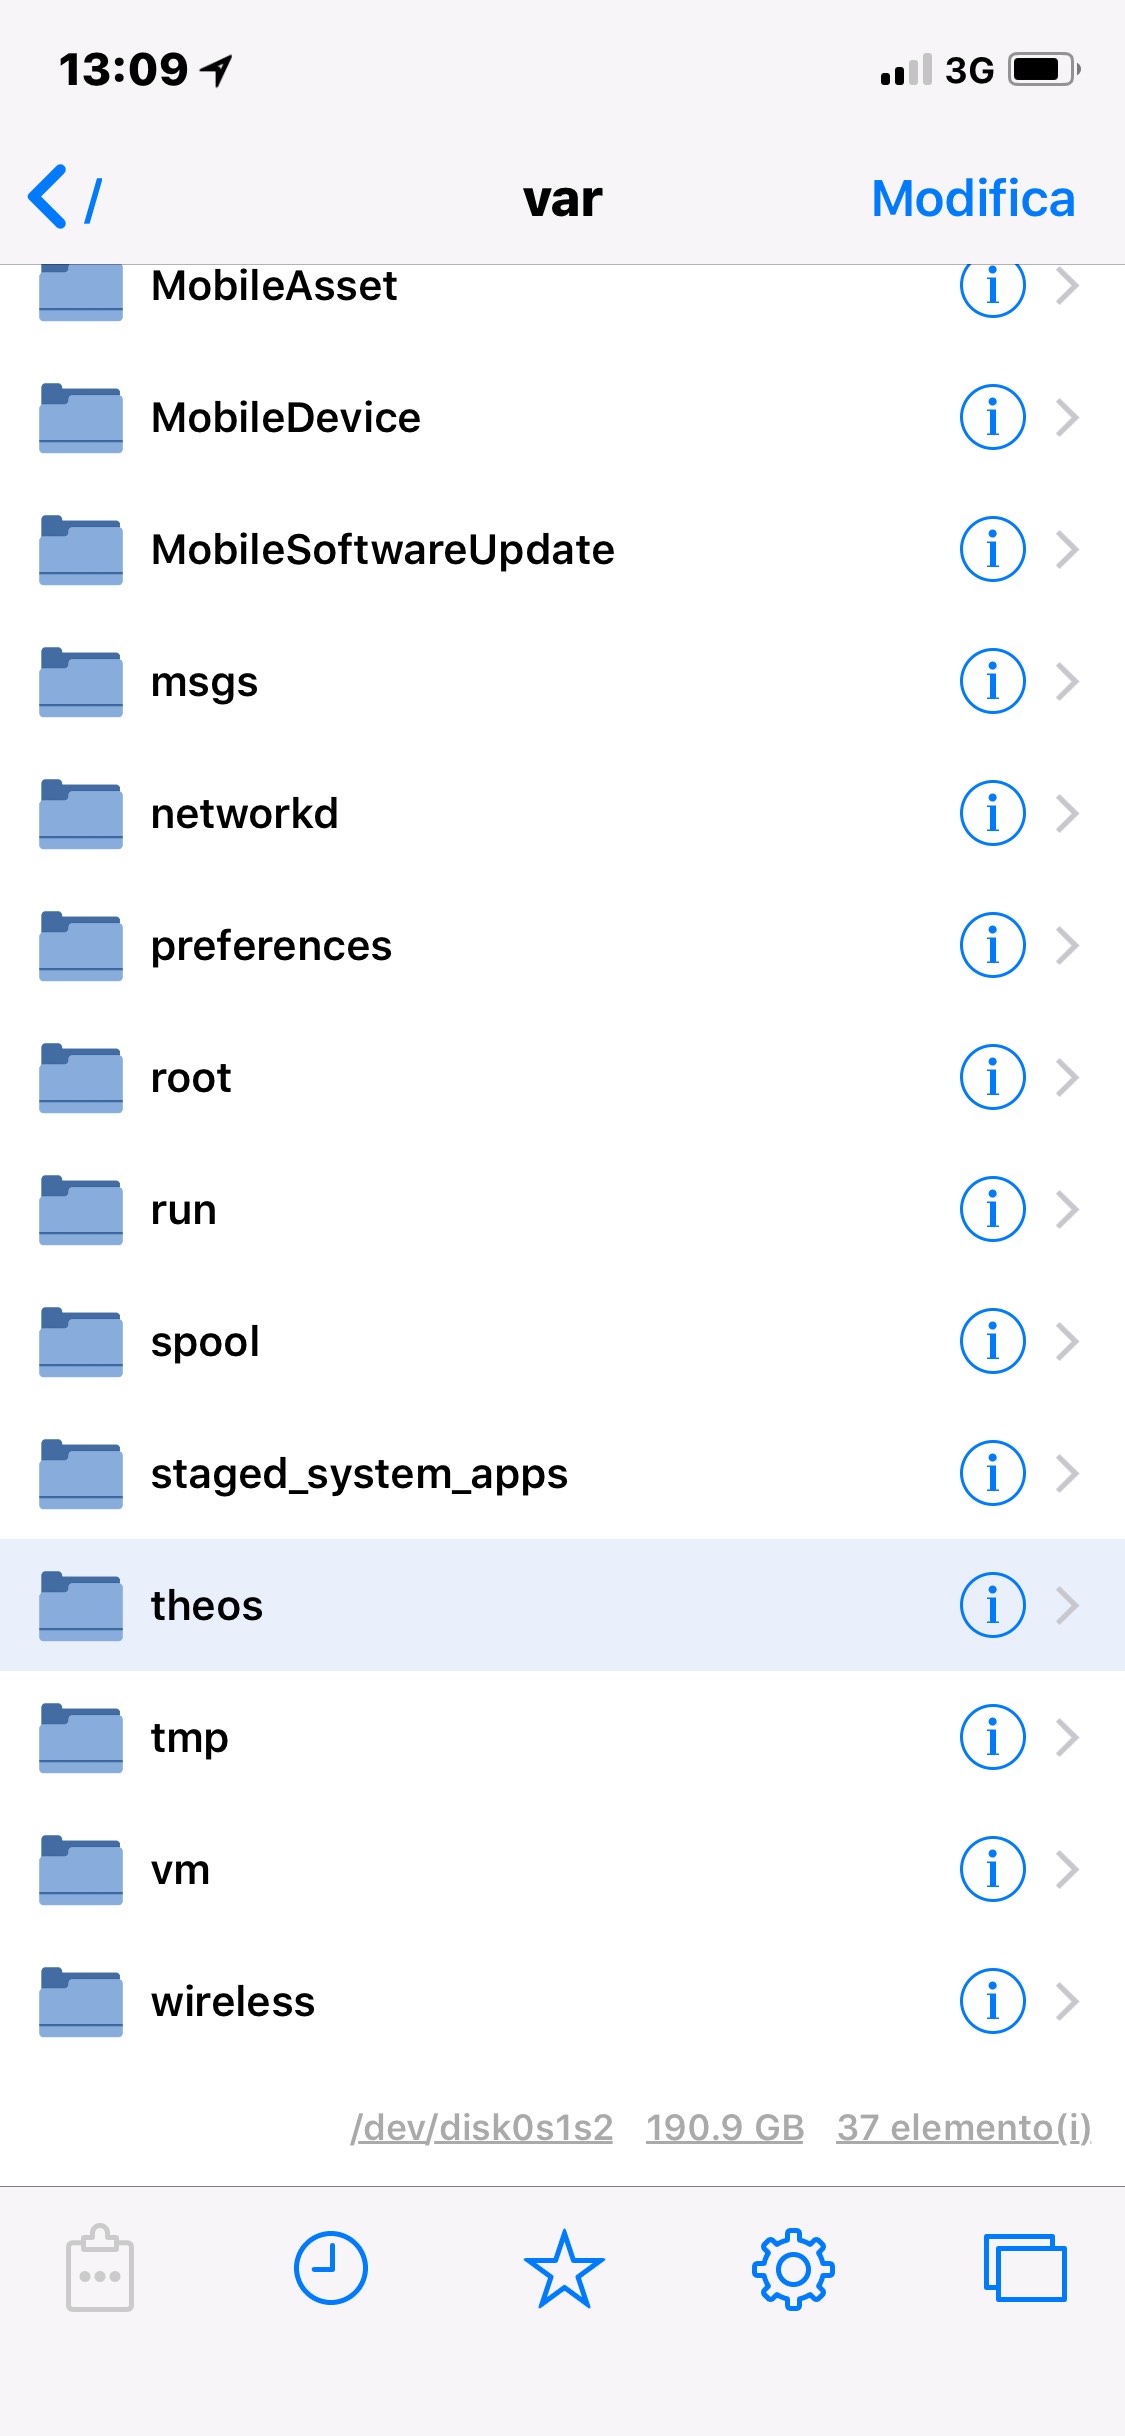Tap the 37 elemento(i) count link
The image size is (1125, 2436).
tap(963, 2127)
